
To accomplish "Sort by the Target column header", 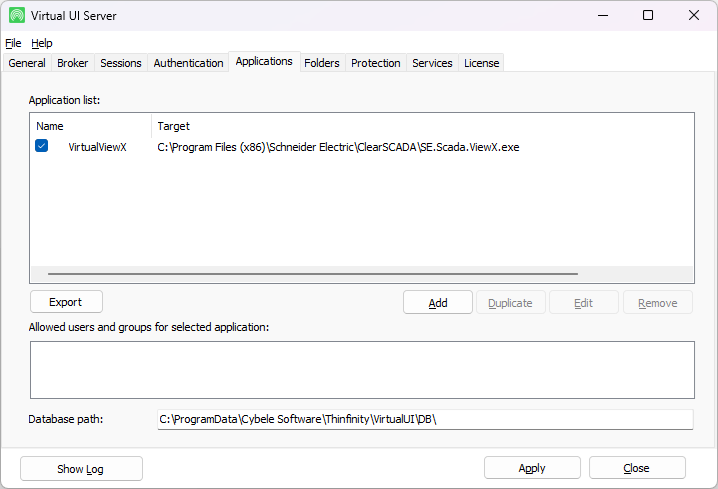I will point(174,126).
